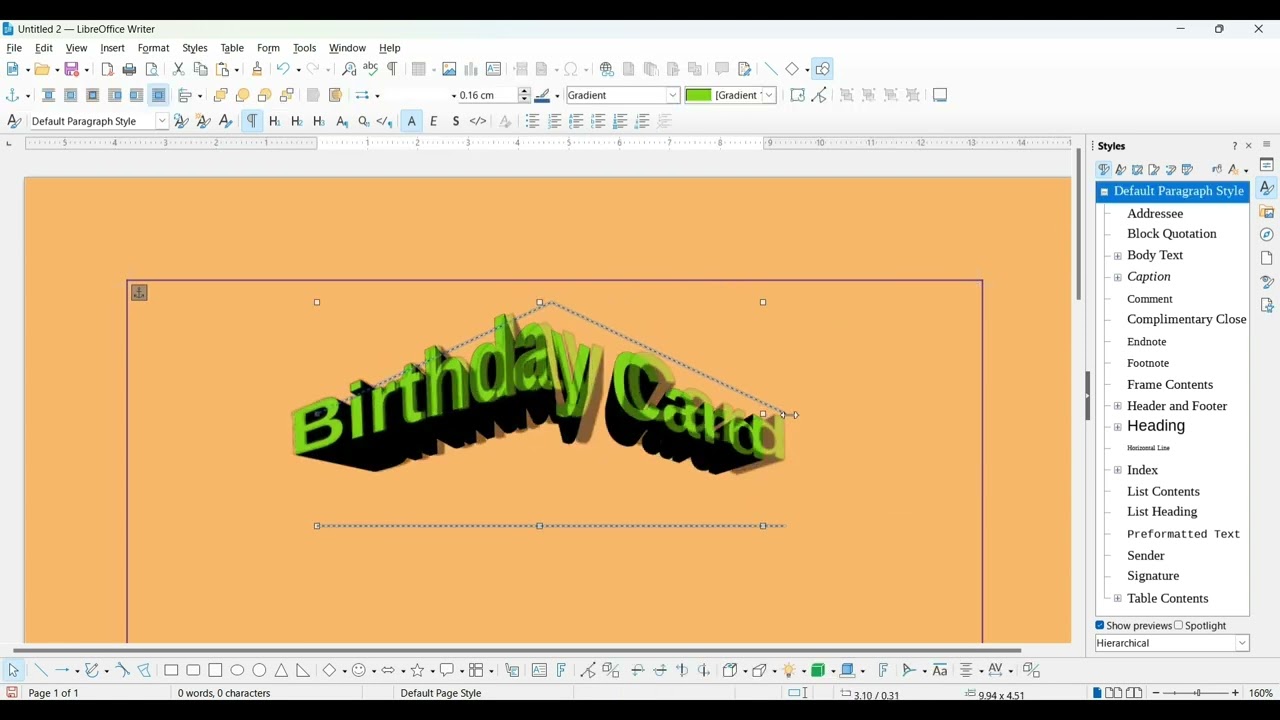Click the Undo arrow icon
Screen dimensions: 1280x720
[283, 69]
